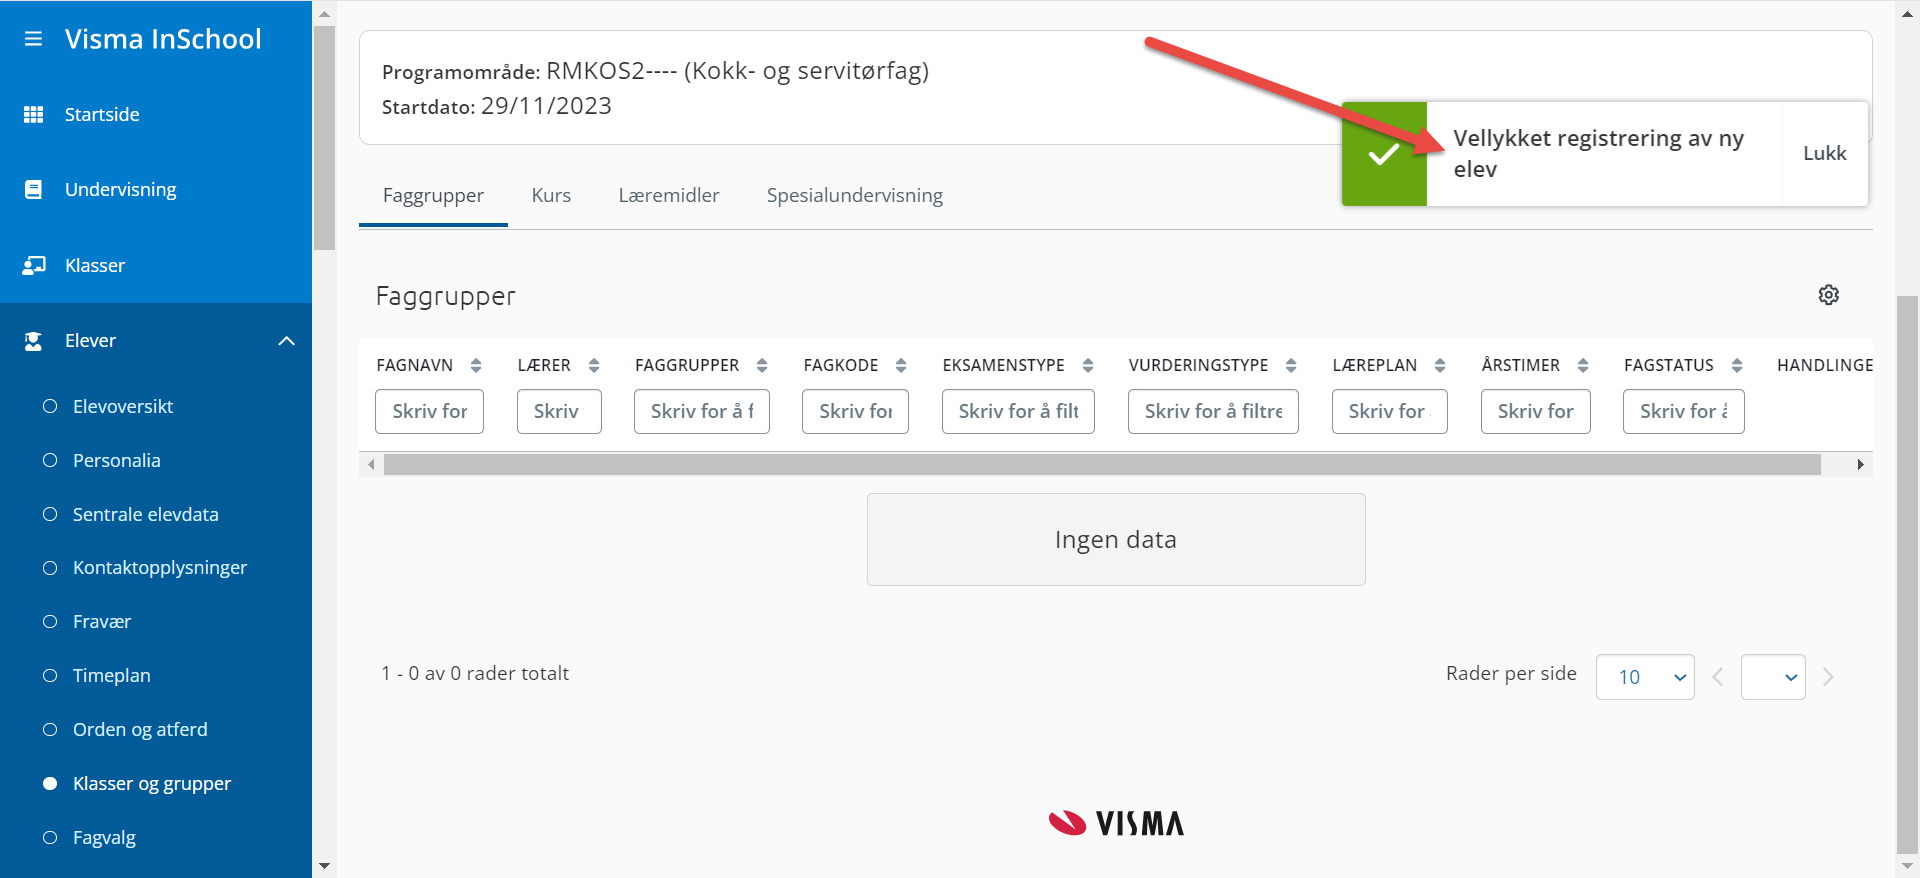Sort by LÆREPLAN column arrows

click(x=1440, y=365)
